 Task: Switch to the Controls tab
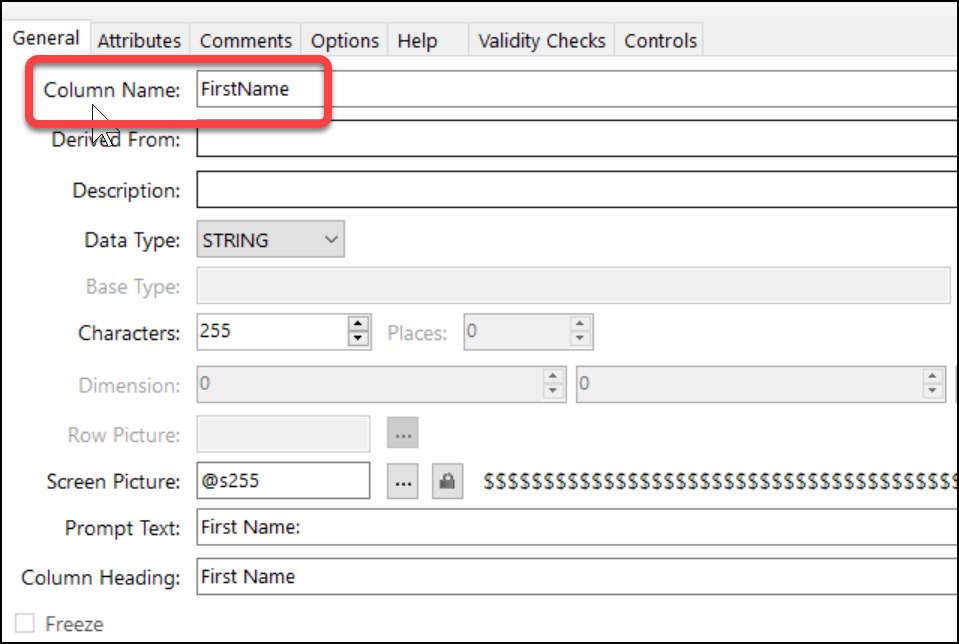[x=660, y=41]
